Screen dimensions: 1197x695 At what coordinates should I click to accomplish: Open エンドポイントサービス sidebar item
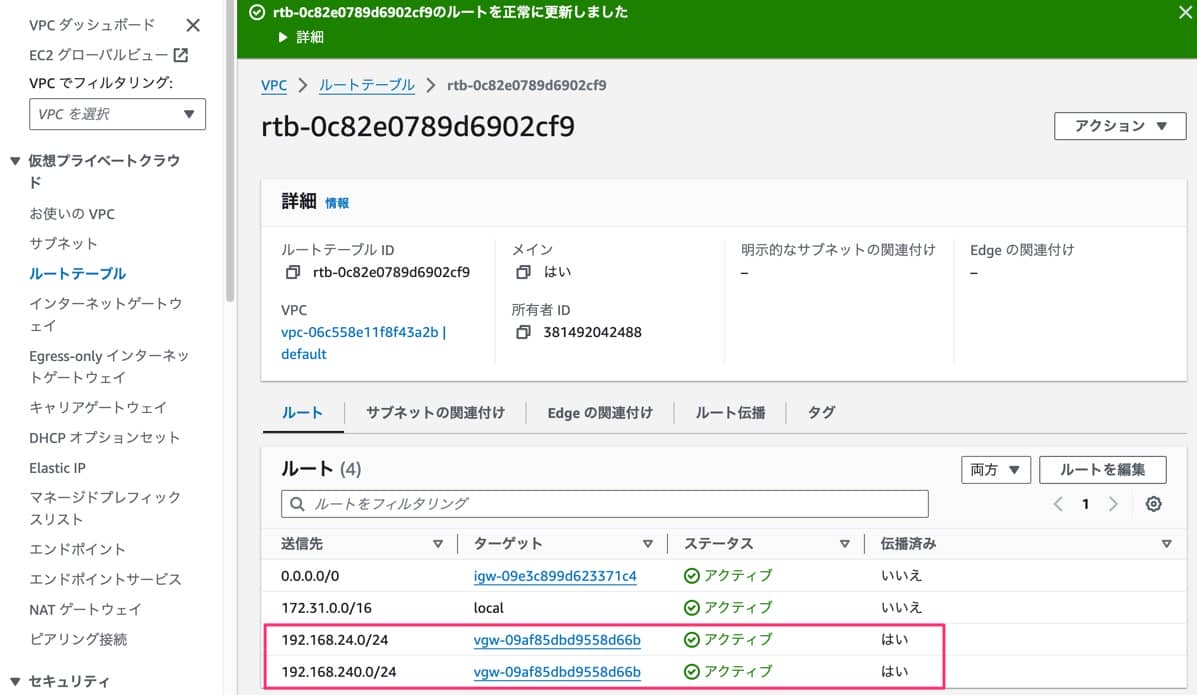point(105,580)
